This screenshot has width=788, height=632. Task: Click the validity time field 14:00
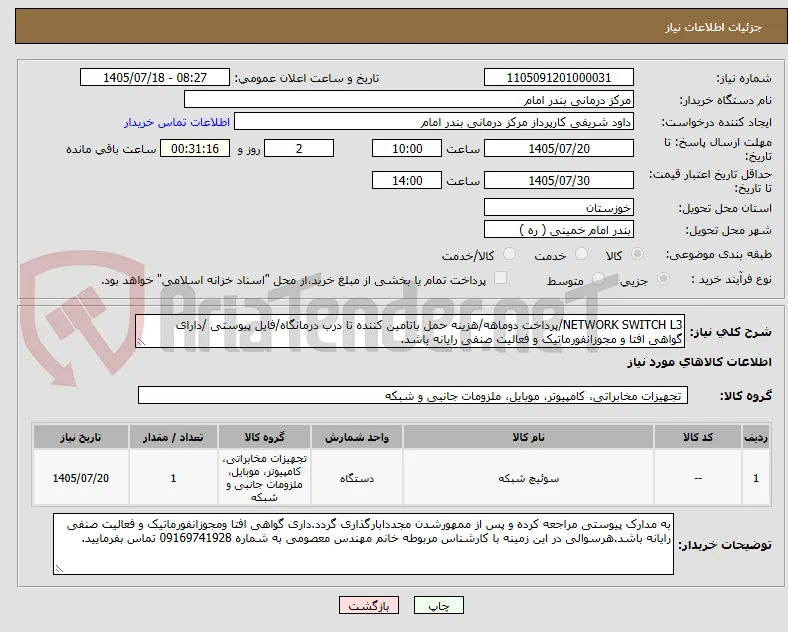[407, 180]
